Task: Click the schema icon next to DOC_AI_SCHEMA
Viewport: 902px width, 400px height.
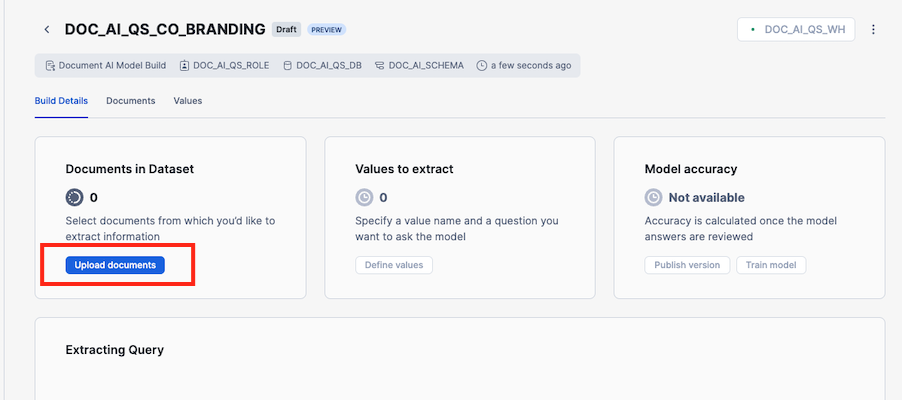Action: tap(380, 66)
